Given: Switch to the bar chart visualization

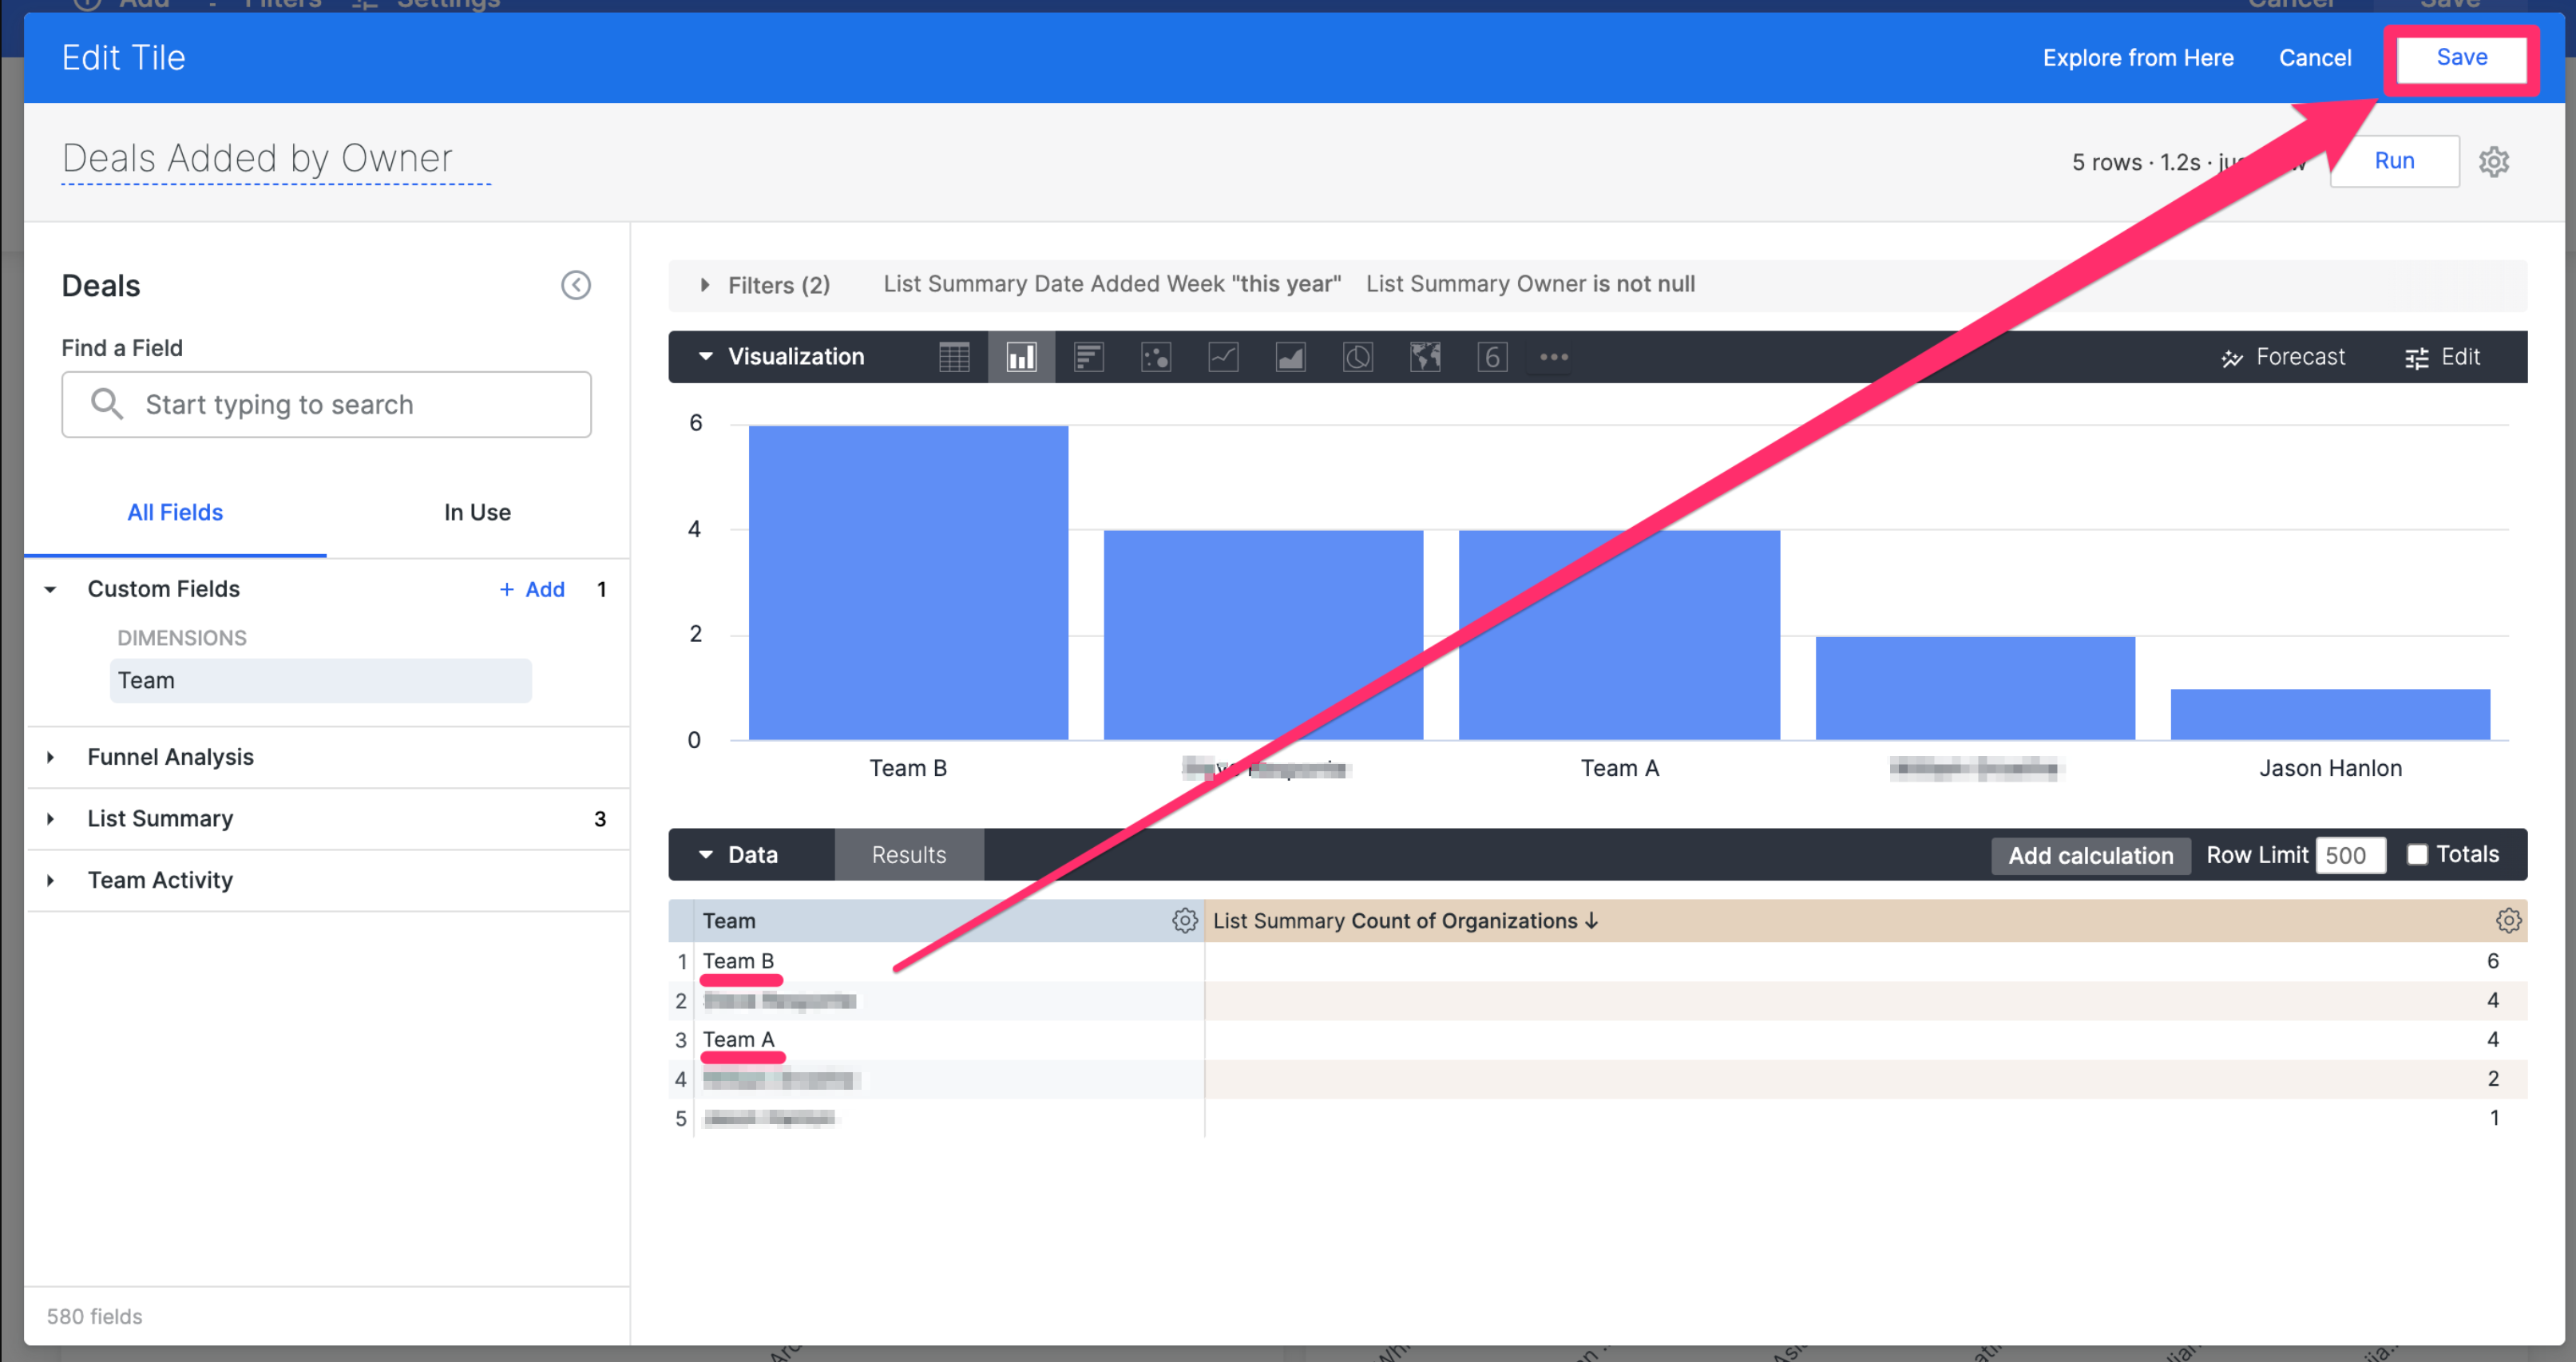Looking at the screenshot, I should (x=1088, y=357).
